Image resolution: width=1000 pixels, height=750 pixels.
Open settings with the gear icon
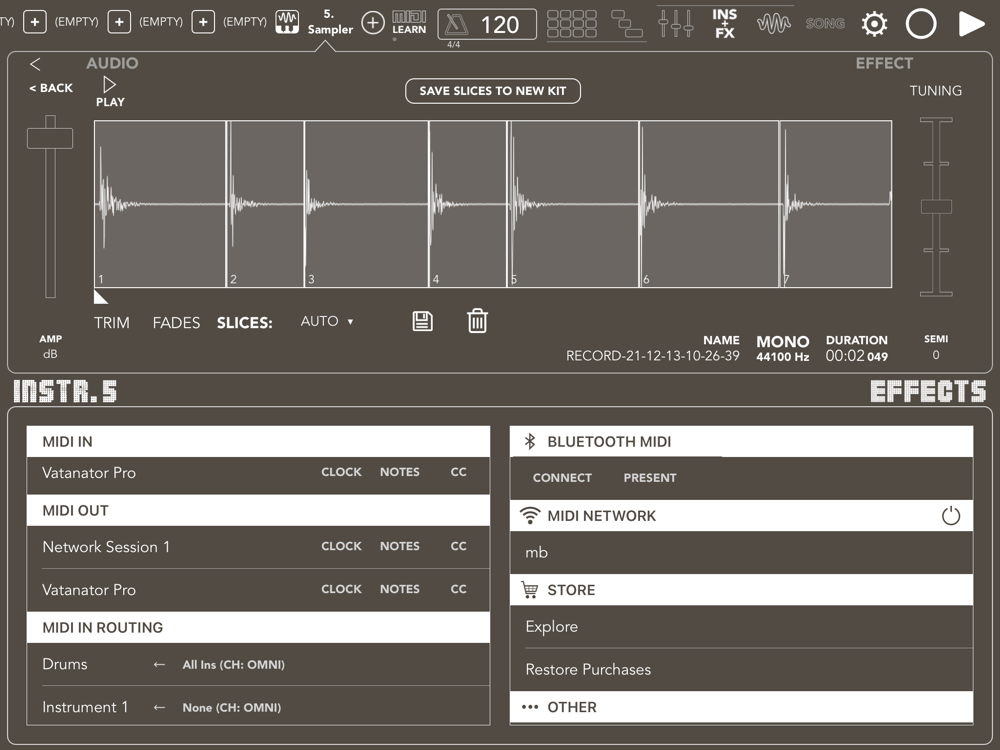tap(874, 24)
